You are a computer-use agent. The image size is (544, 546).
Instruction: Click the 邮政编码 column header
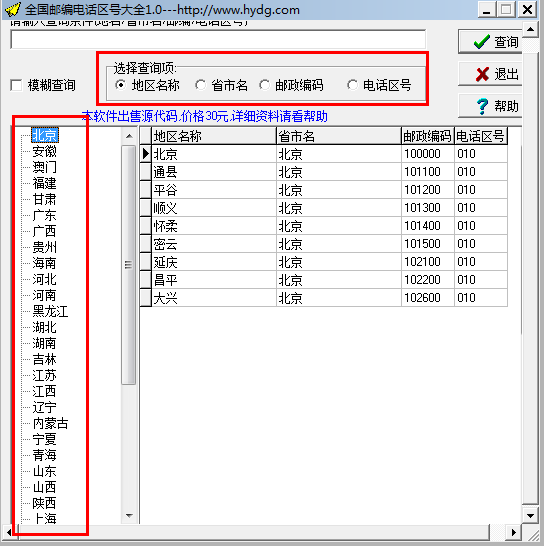(428, 136)
